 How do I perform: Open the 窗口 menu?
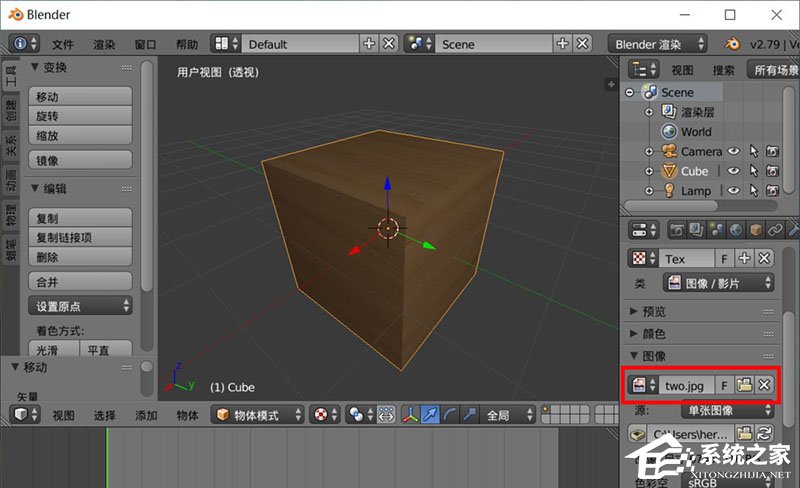(x=145, y=44)
